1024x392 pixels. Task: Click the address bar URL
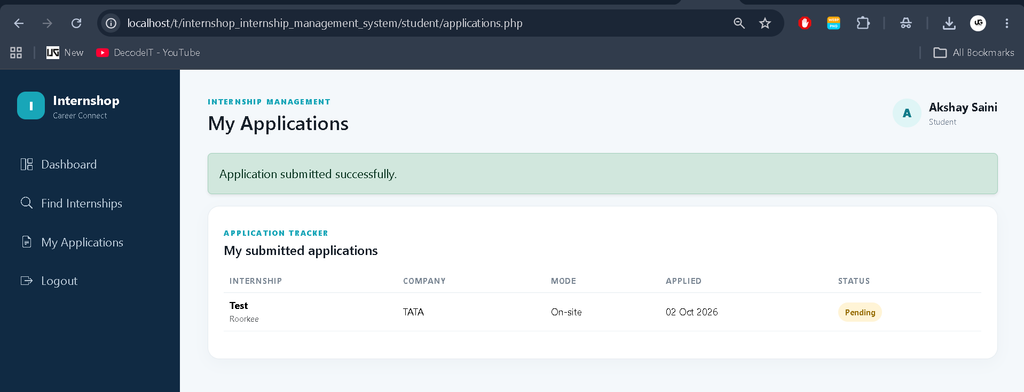pyautogui.click(x=325, y=24)
